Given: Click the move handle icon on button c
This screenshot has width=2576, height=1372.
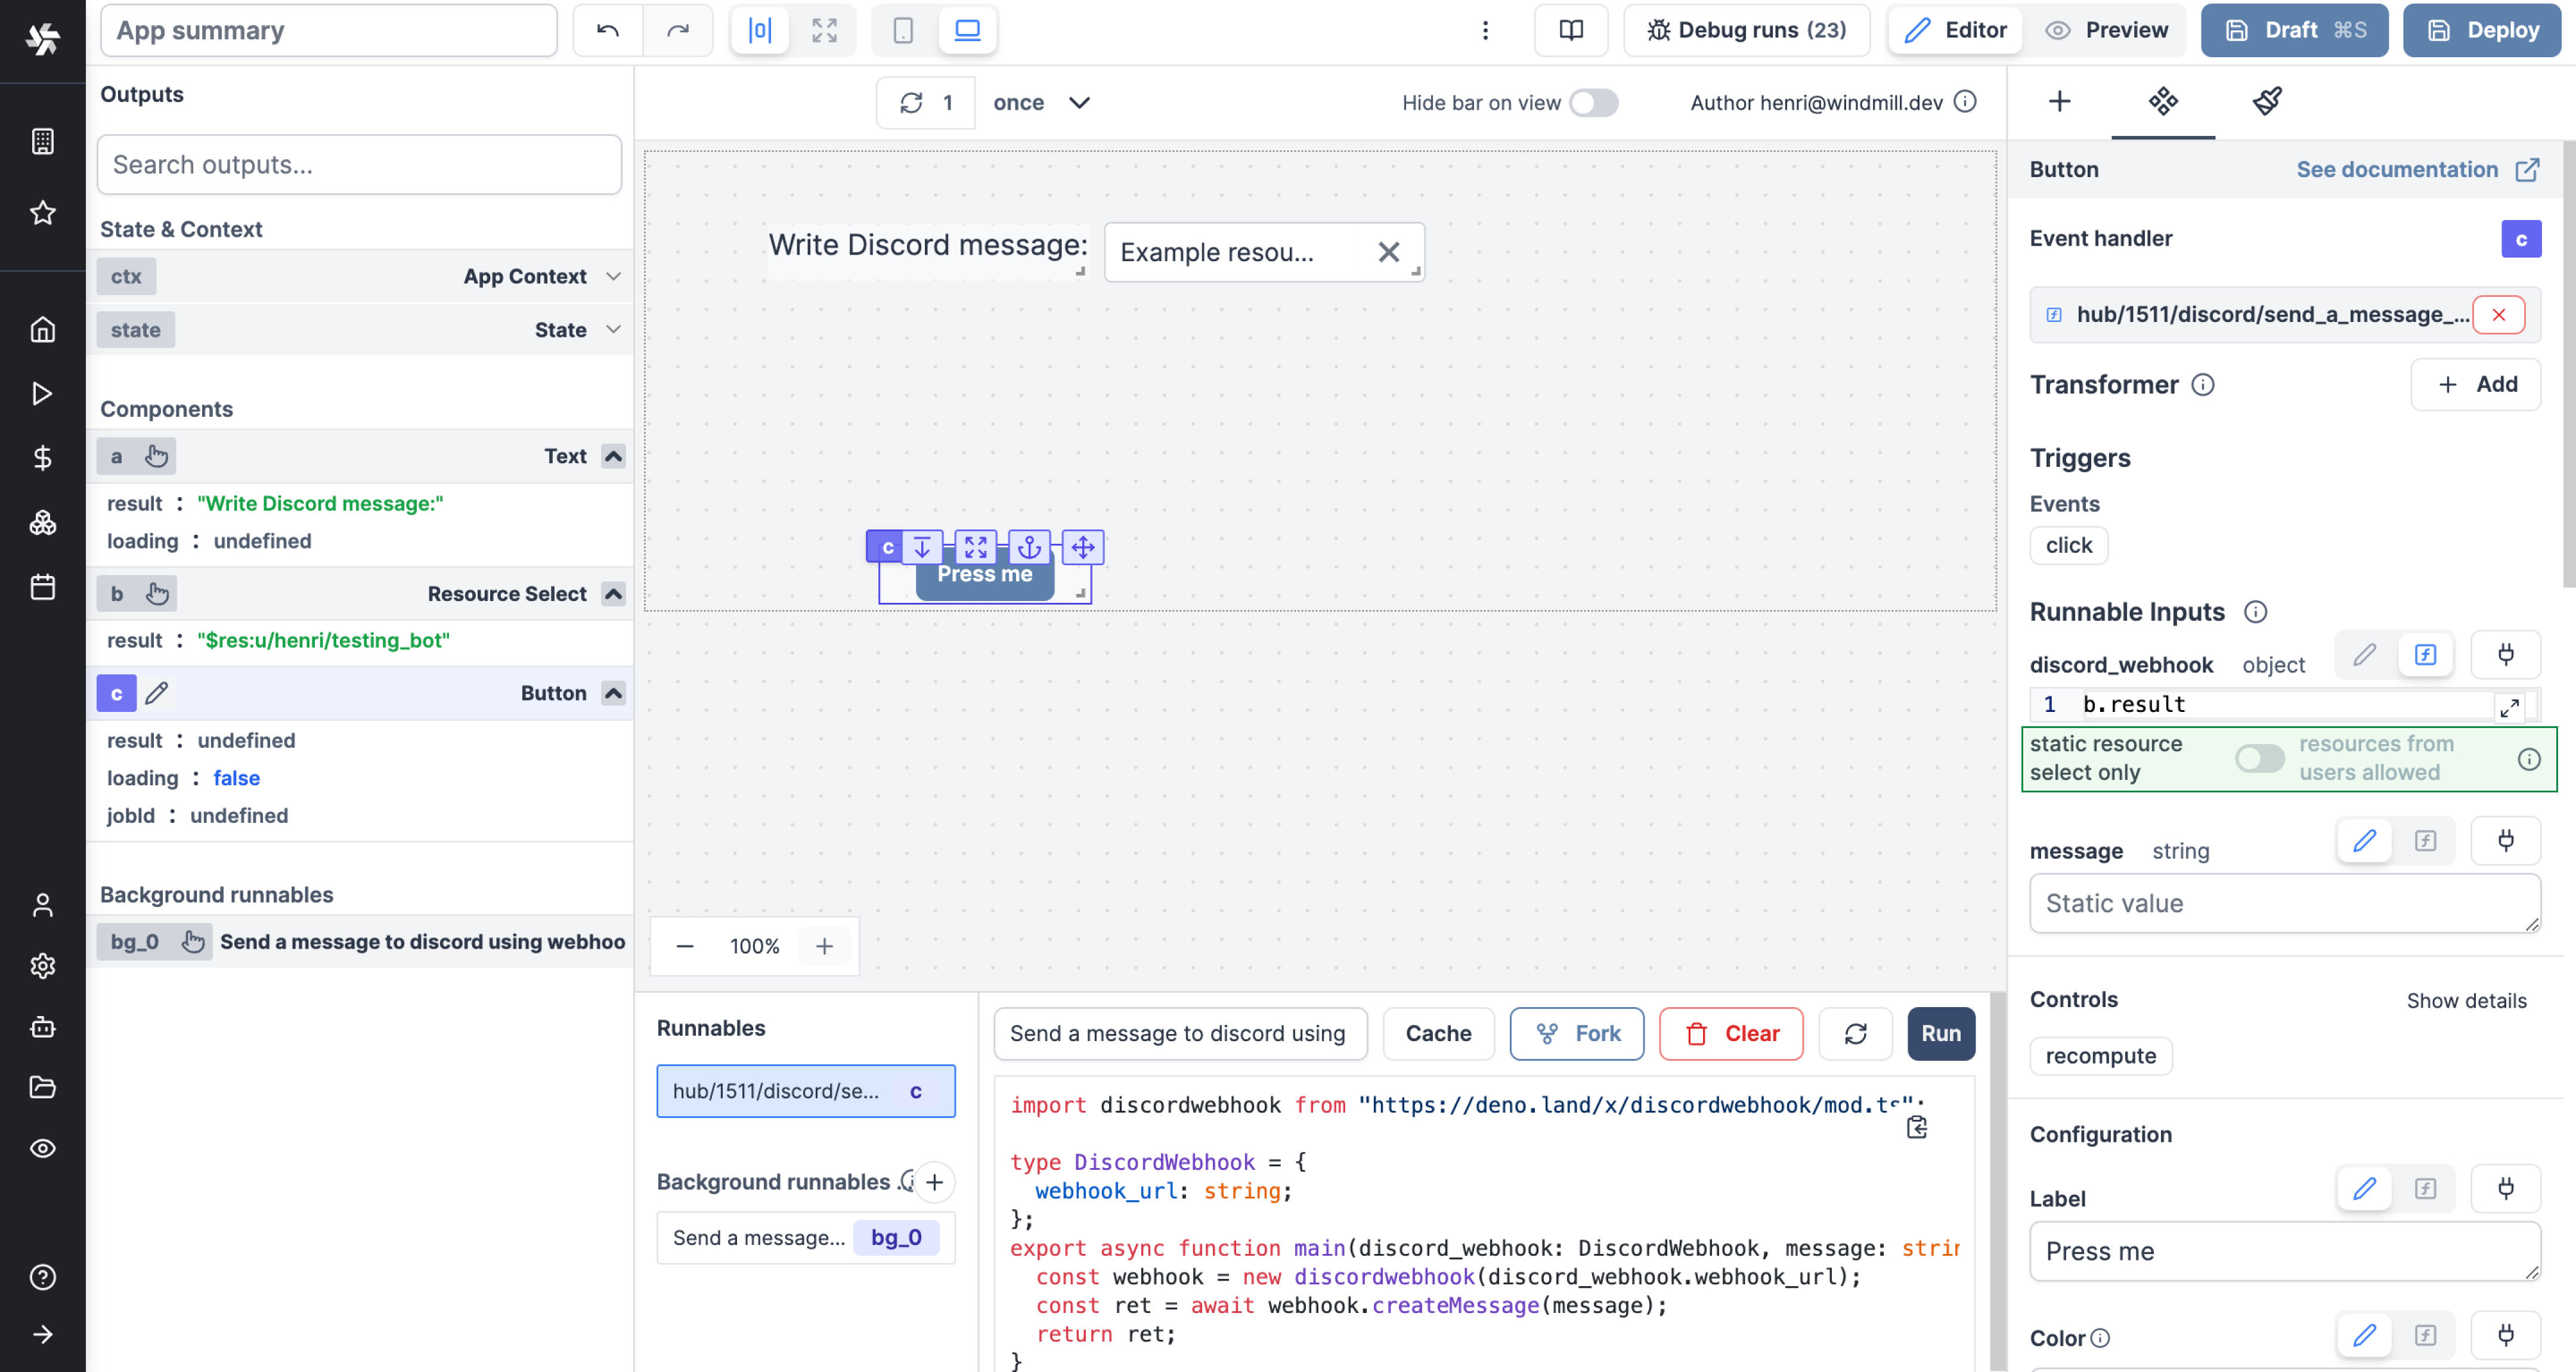Looking at the screenshot, I should click(1082, 547).
